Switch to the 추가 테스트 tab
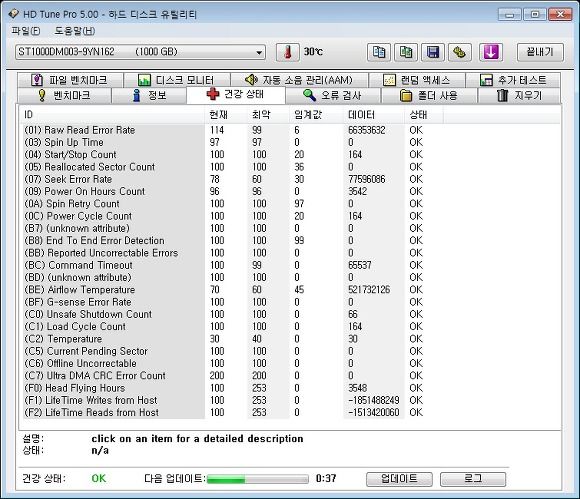The height and width of the screenshot is (499, 580). click(x=513, y=80)
